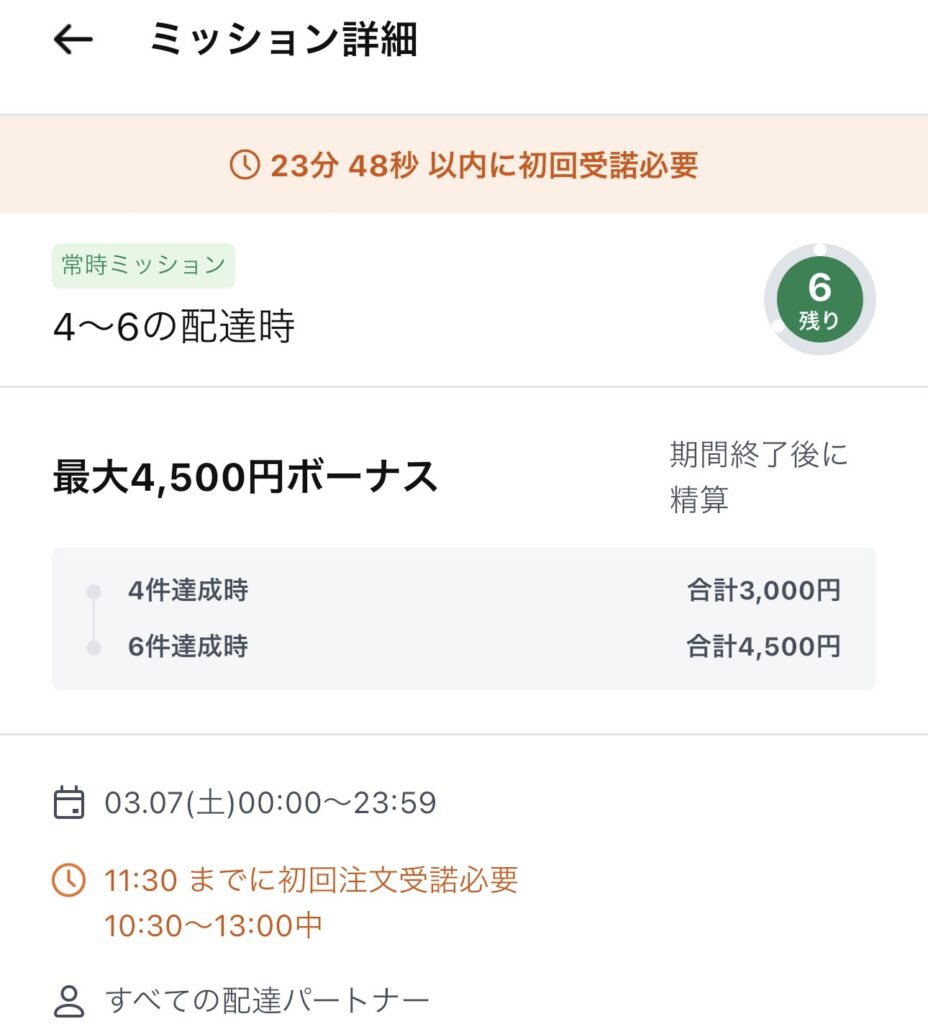Tap the 常時ミッション green tag
Viewport: 928px width, 1024px height.
[x=143, y=265]
